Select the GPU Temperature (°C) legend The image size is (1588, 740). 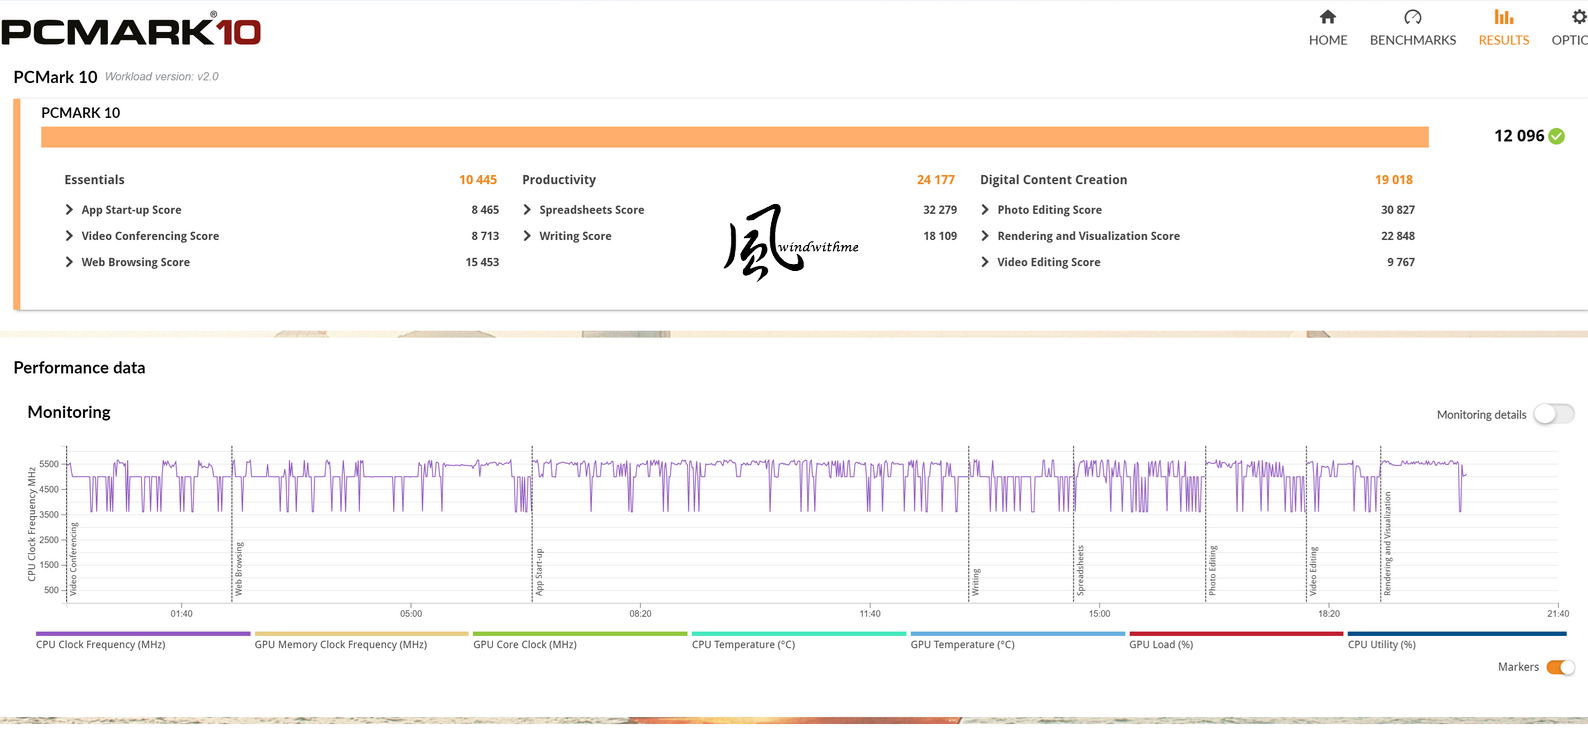(962, 645)
